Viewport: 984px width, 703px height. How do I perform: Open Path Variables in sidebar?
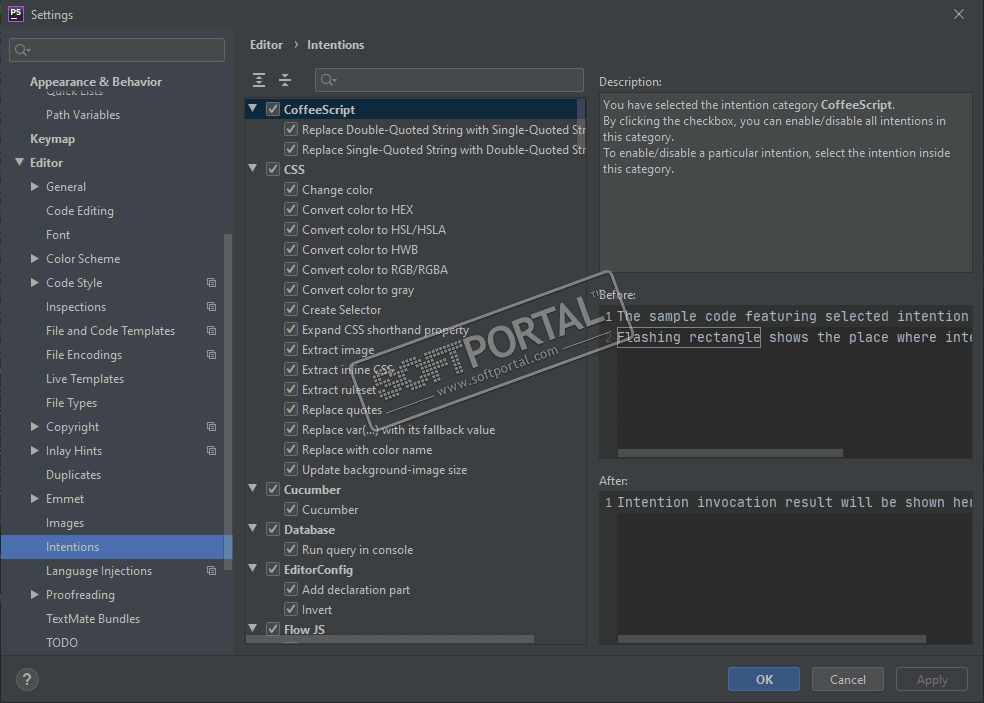coord(83,115)
